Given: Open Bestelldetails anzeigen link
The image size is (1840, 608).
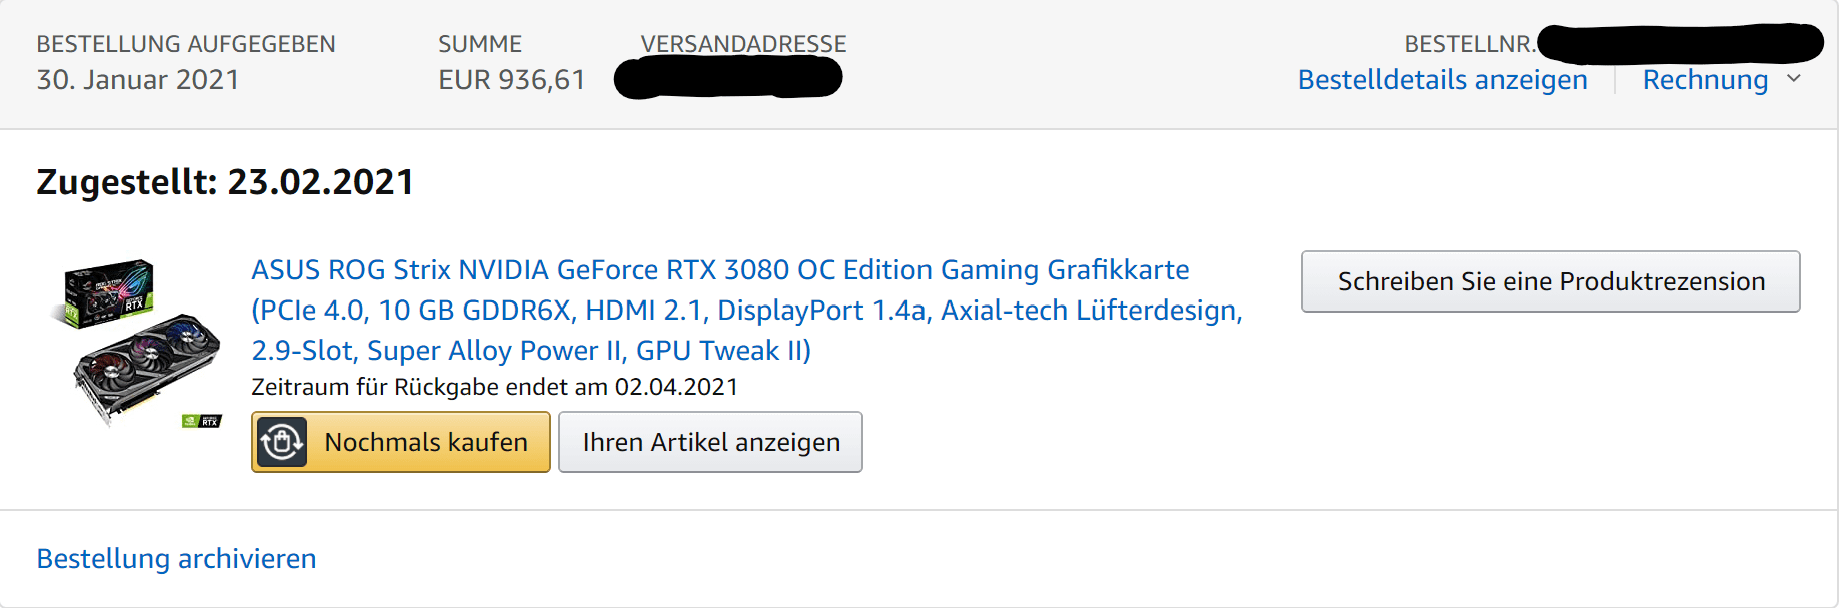Looking at the screenshot, I should 1442,80.
